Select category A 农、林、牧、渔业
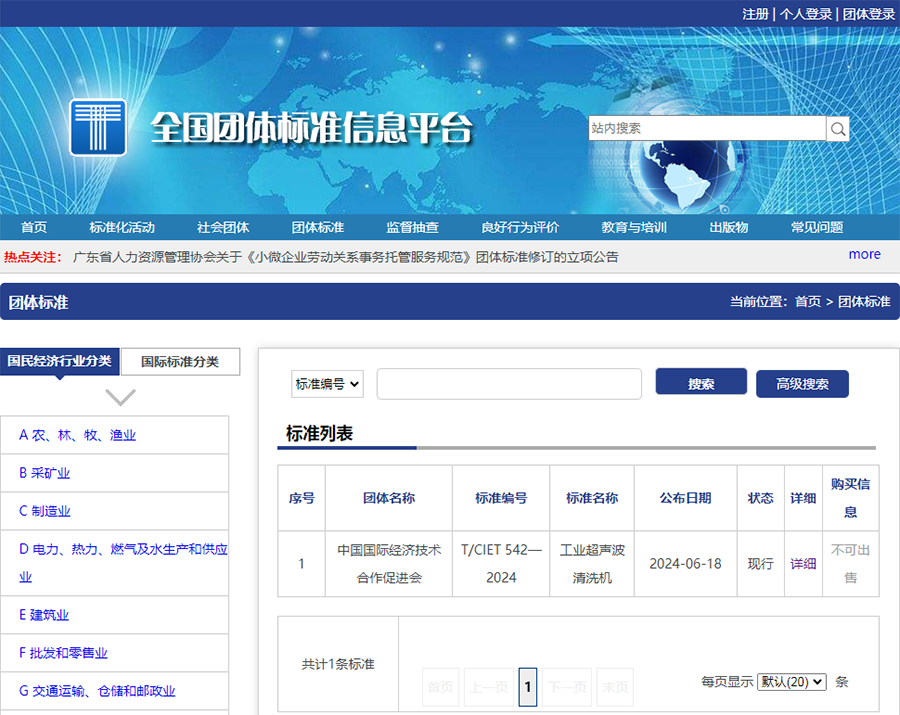 click(x=77, y=435)
